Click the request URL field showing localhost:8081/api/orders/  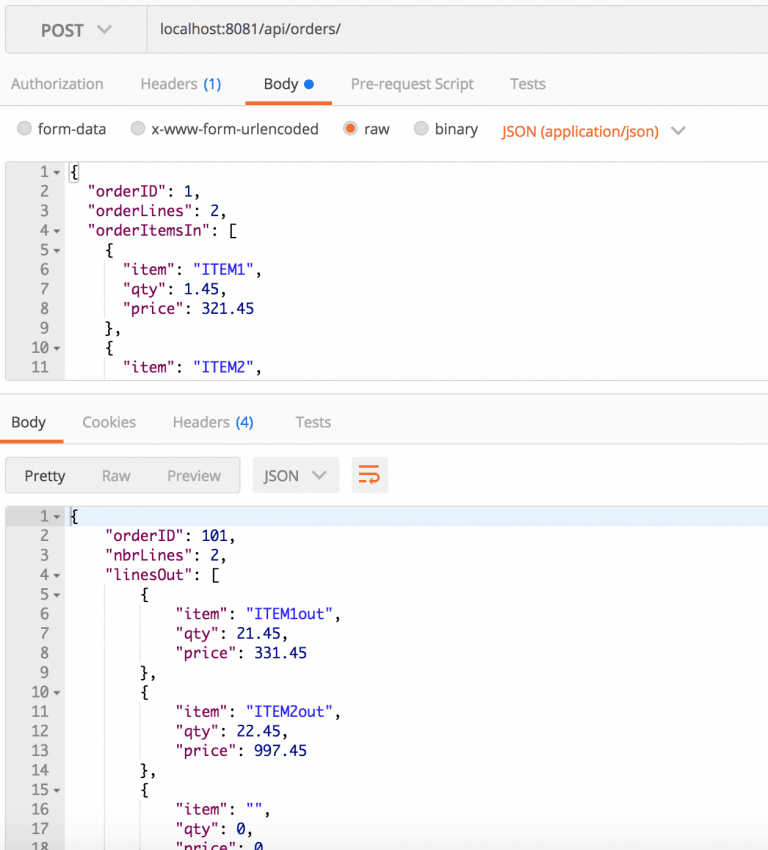[x=300, y=28]
